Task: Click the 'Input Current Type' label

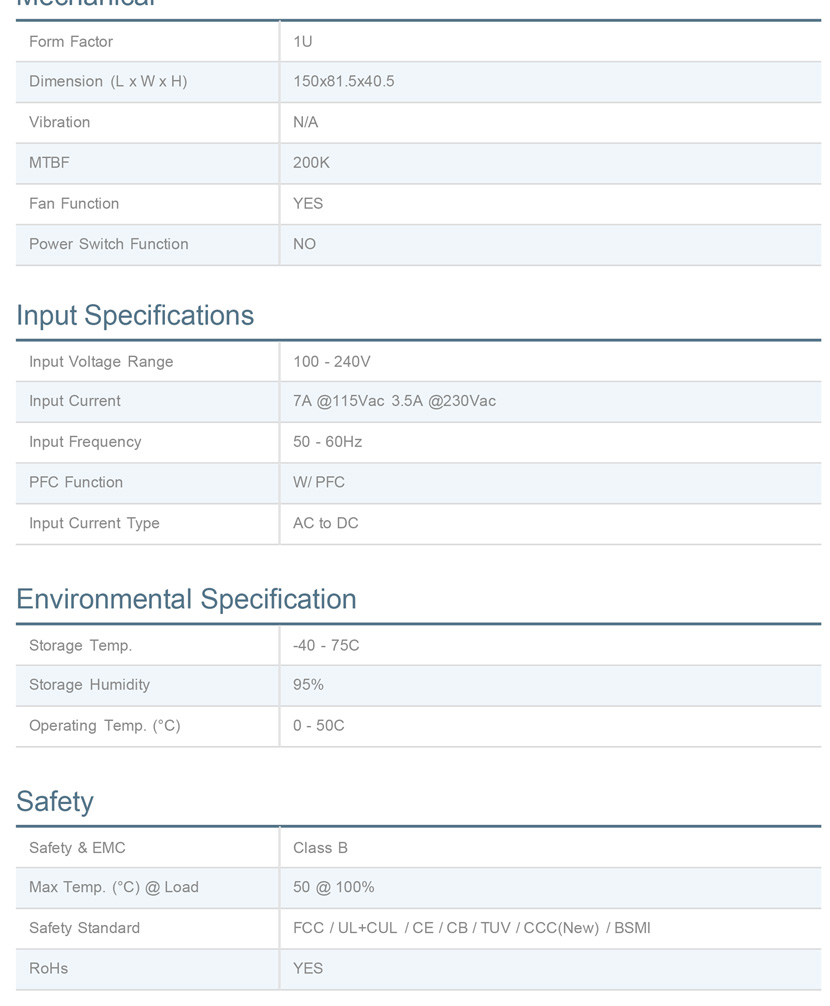Action: tap(94, 524)
